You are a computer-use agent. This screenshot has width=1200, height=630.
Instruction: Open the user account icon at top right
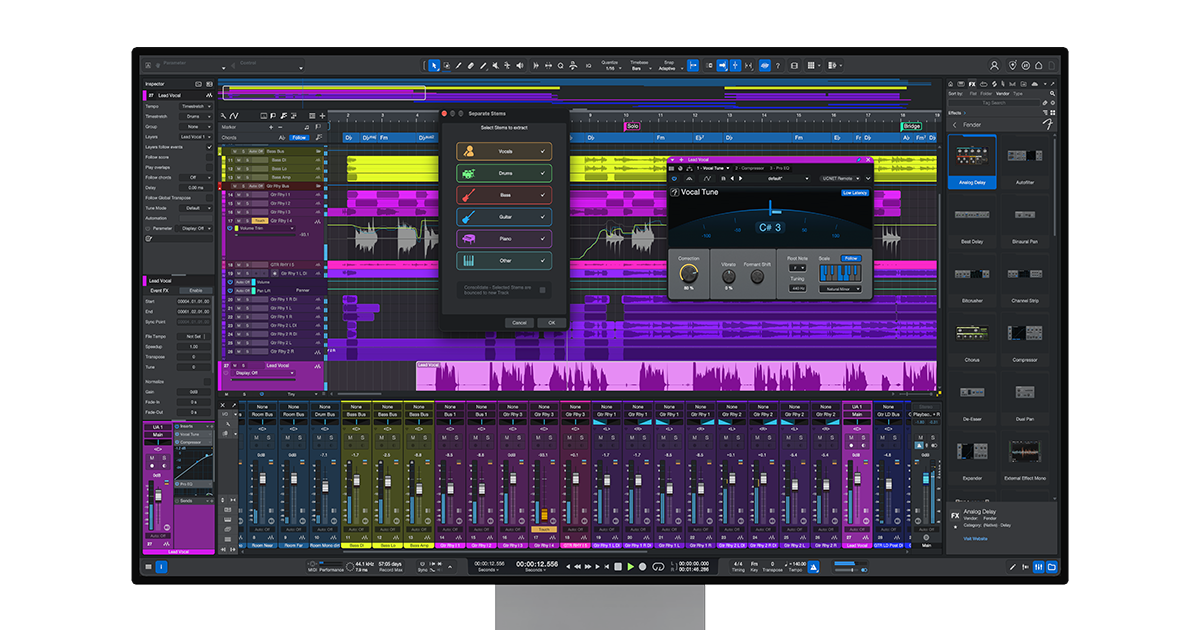pos(995,65)
